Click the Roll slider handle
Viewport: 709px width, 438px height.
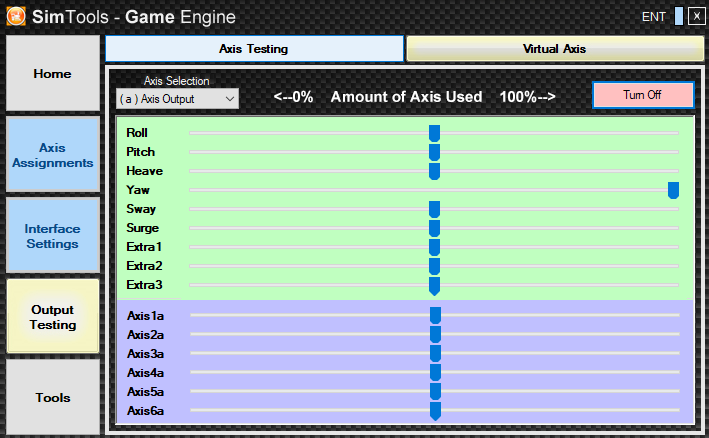coord(434,133)
